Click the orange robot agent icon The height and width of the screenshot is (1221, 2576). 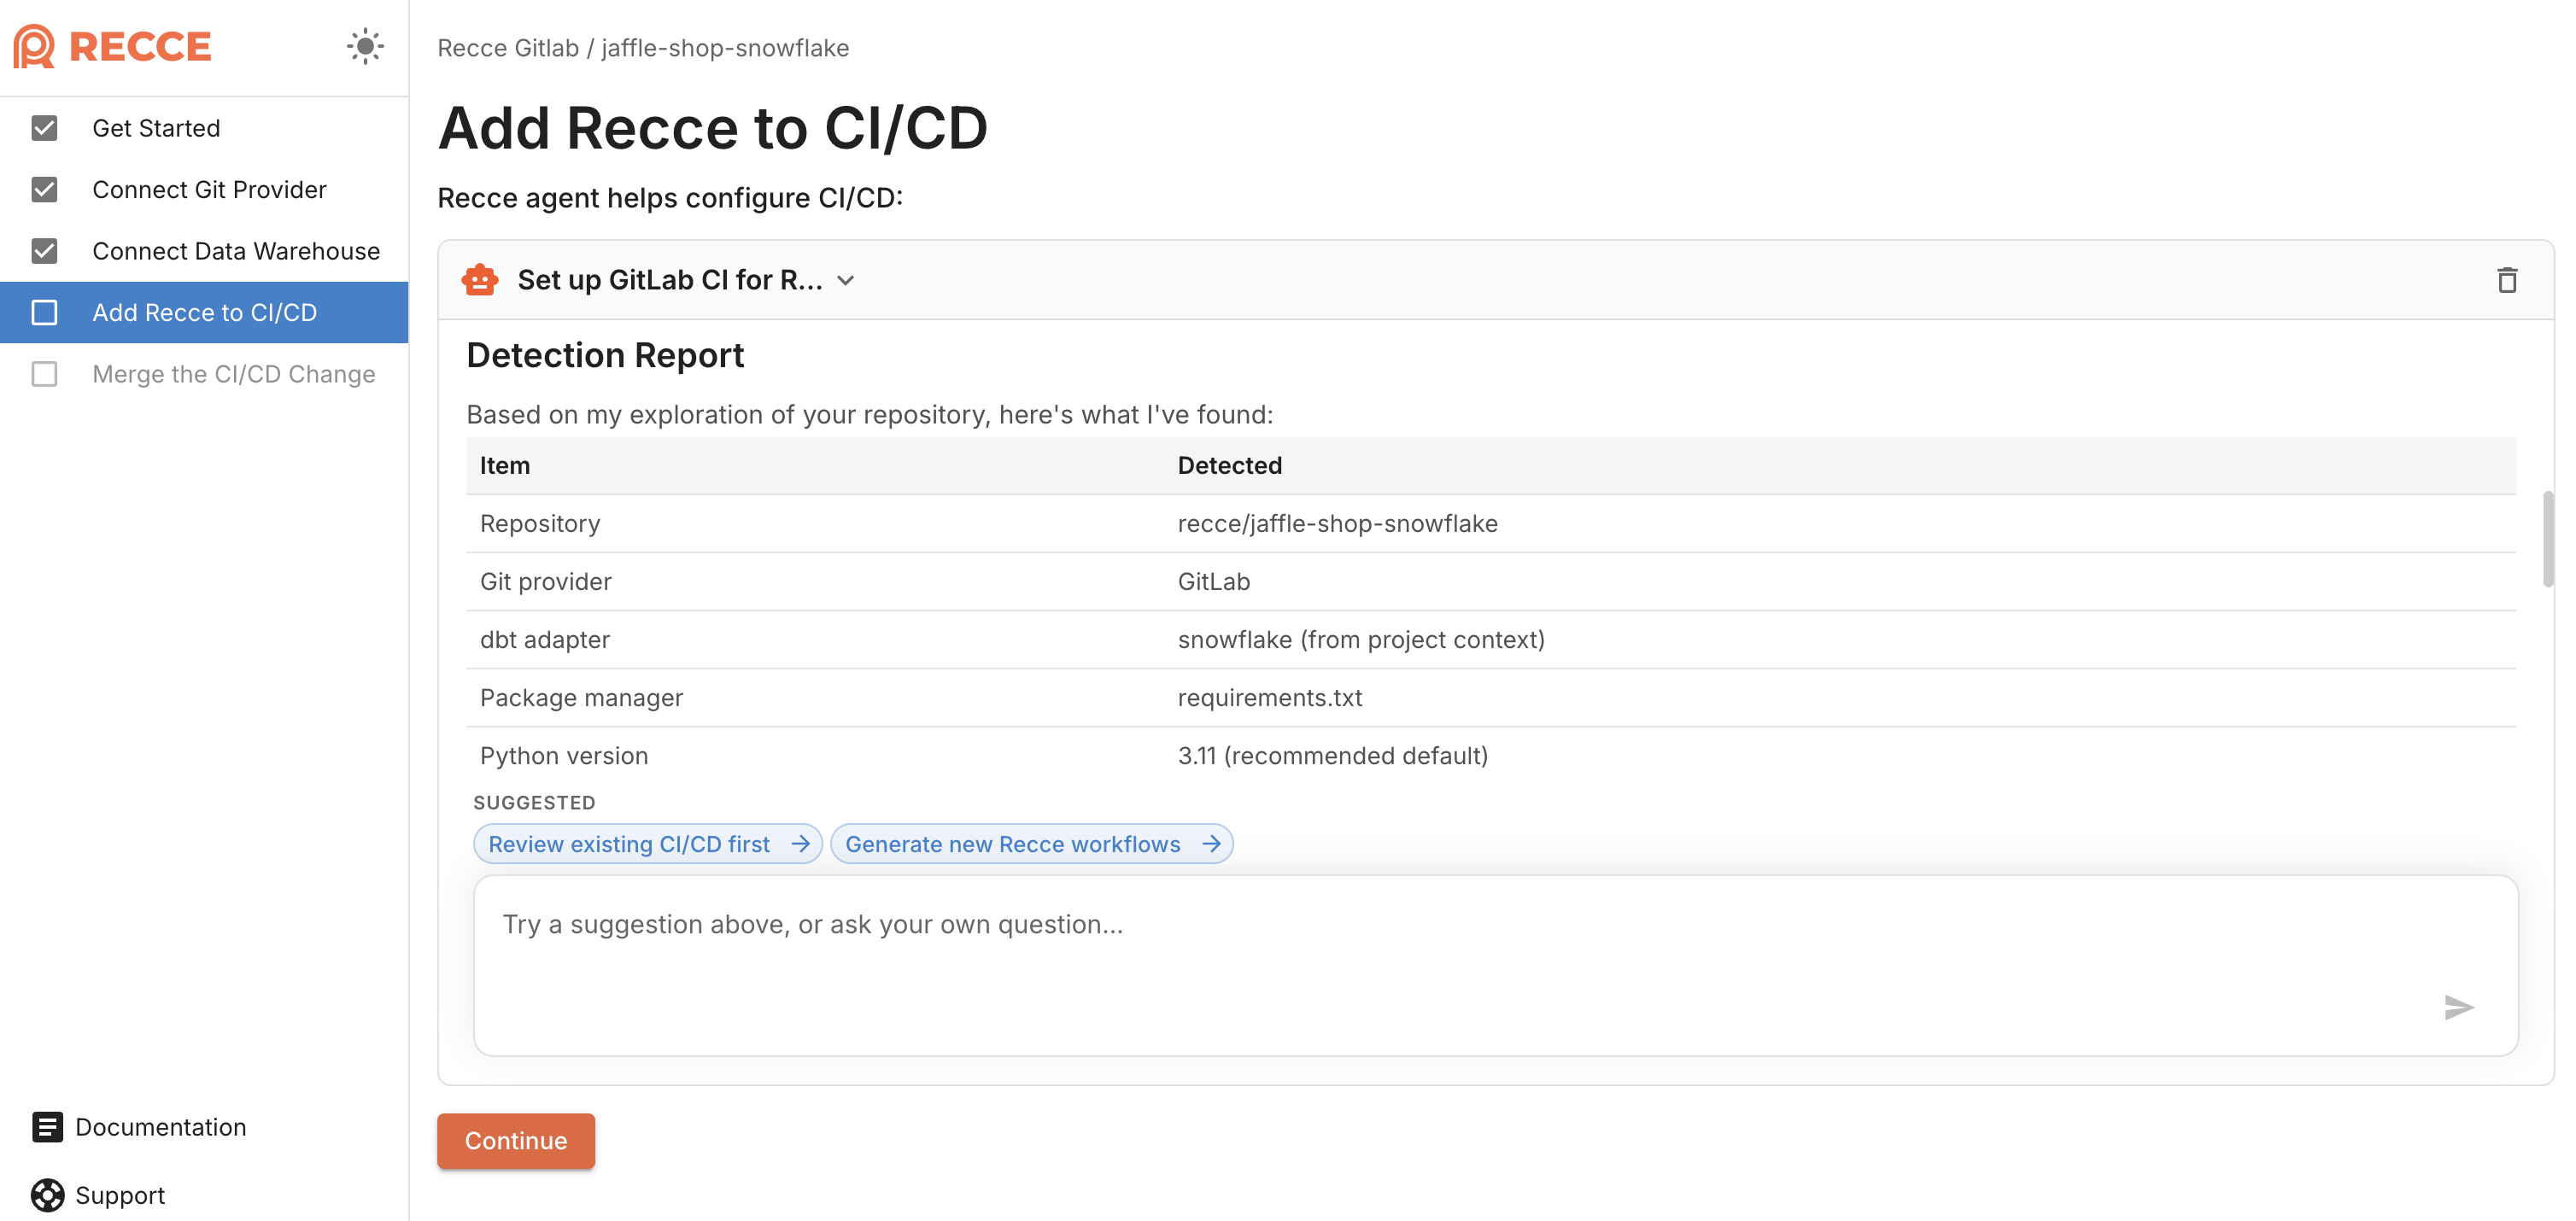(x=479, y=279)
